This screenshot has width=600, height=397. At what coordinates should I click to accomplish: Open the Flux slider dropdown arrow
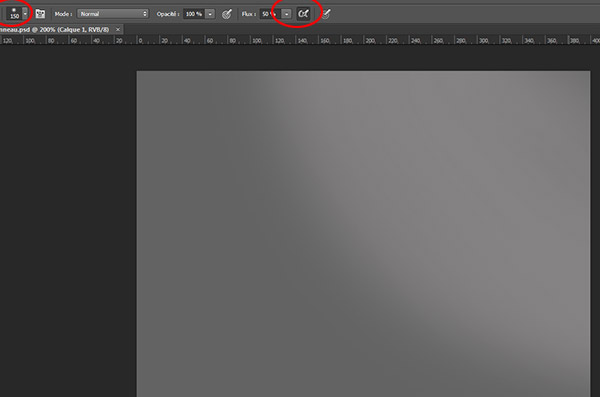coord(286,14)
